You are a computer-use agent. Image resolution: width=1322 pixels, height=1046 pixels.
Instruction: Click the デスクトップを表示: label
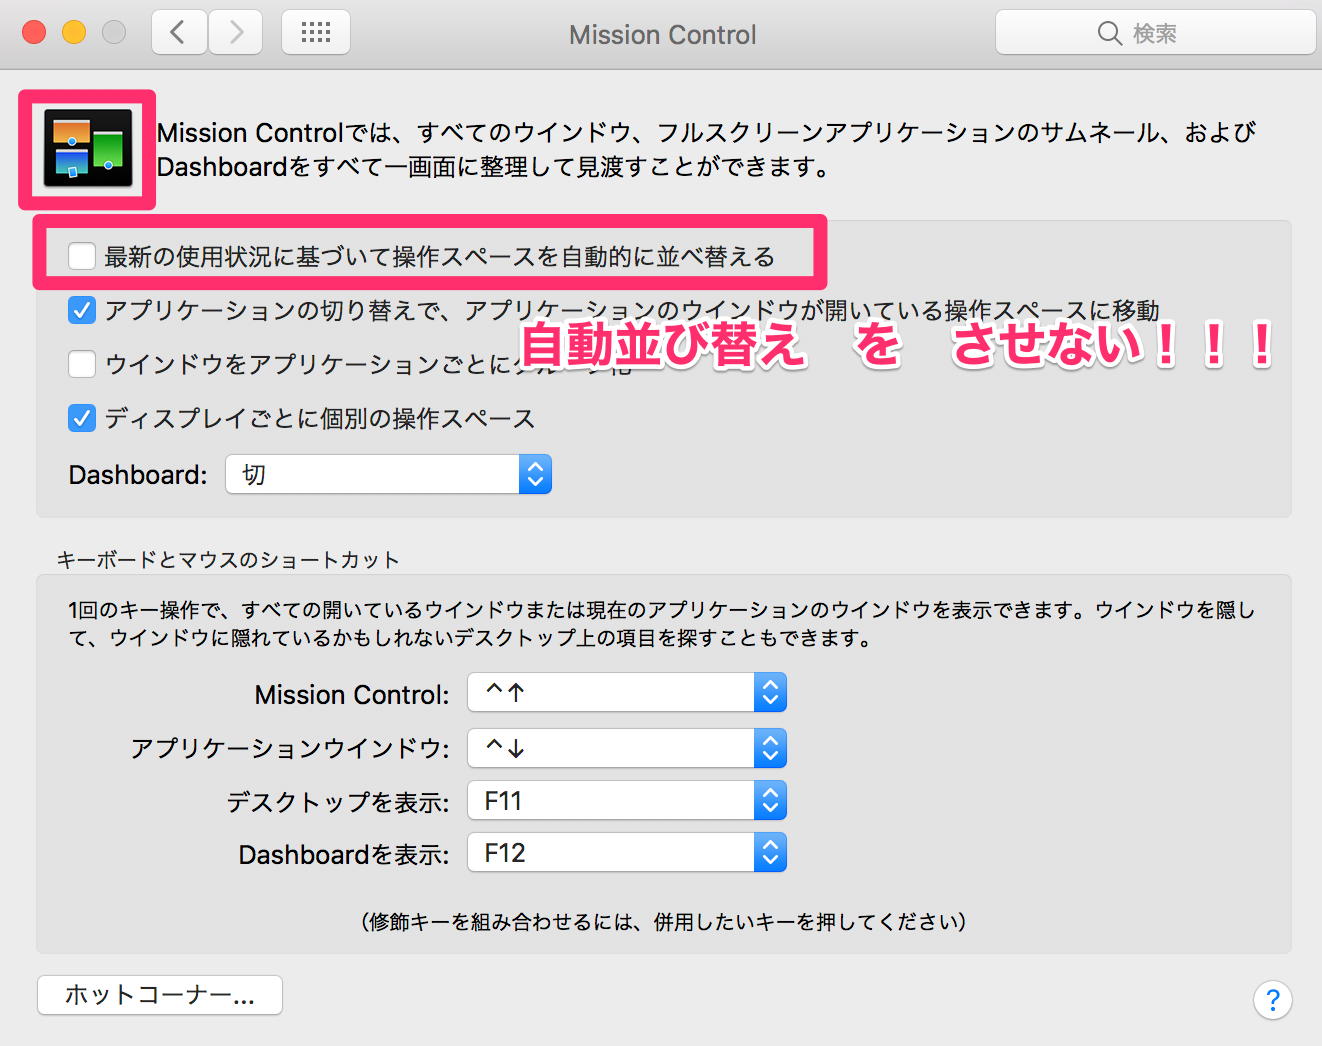[x=338, y=802]
